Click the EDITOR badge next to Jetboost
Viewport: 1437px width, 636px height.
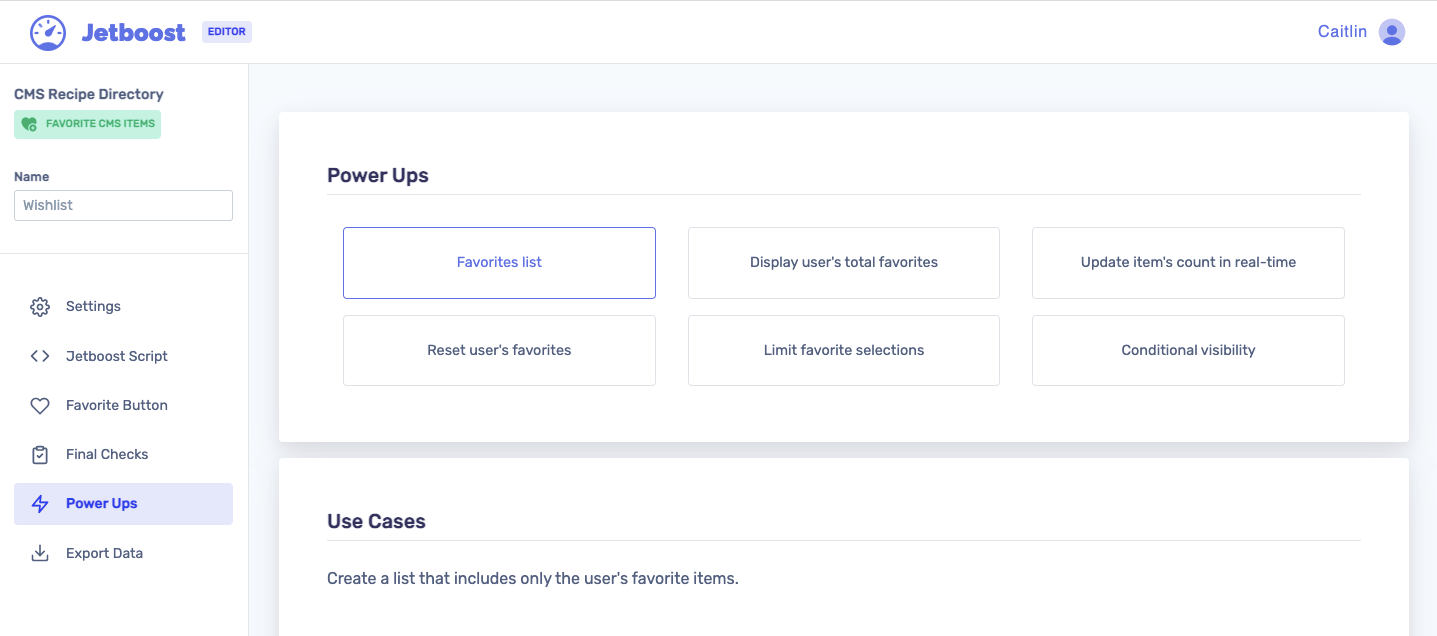coord(226,31)
